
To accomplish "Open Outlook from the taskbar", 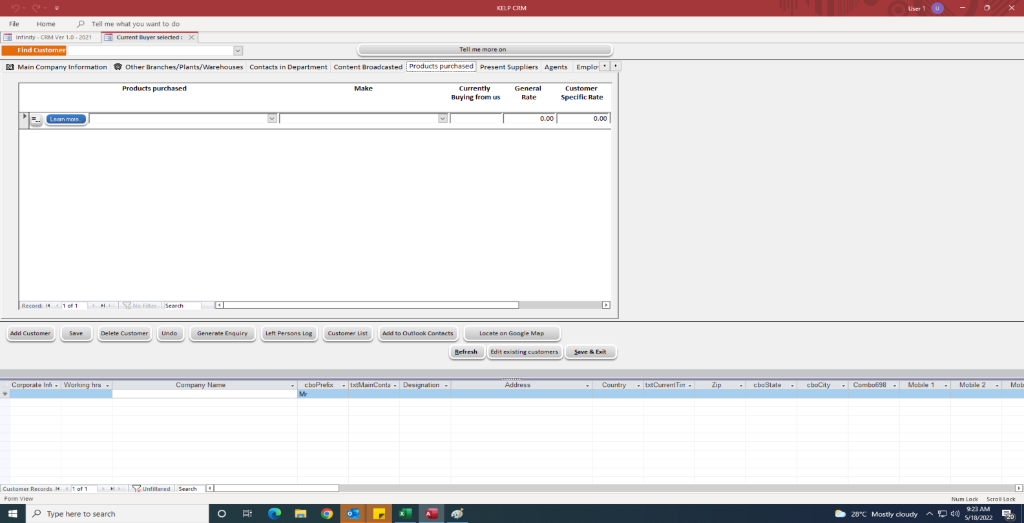I will (353, 513).
